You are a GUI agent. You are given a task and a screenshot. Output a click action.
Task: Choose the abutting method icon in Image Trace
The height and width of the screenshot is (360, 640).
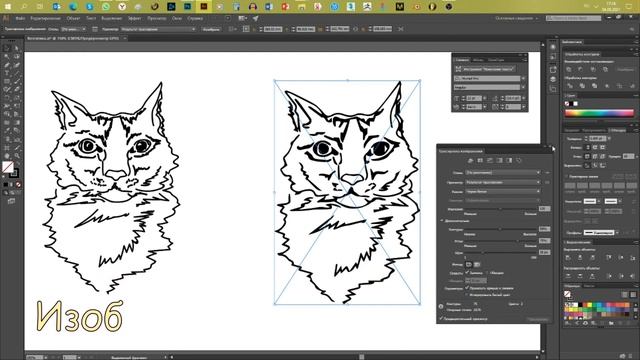click(x=469, y=264)
